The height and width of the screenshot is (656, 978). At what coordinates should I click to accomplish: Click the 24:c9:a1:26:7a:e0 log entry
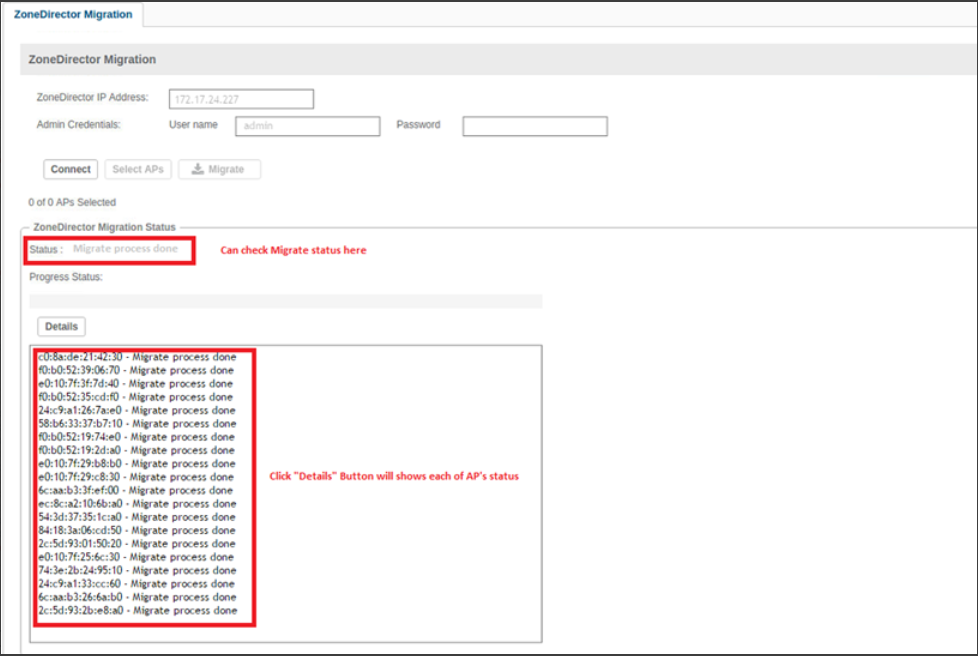(137, 410)
